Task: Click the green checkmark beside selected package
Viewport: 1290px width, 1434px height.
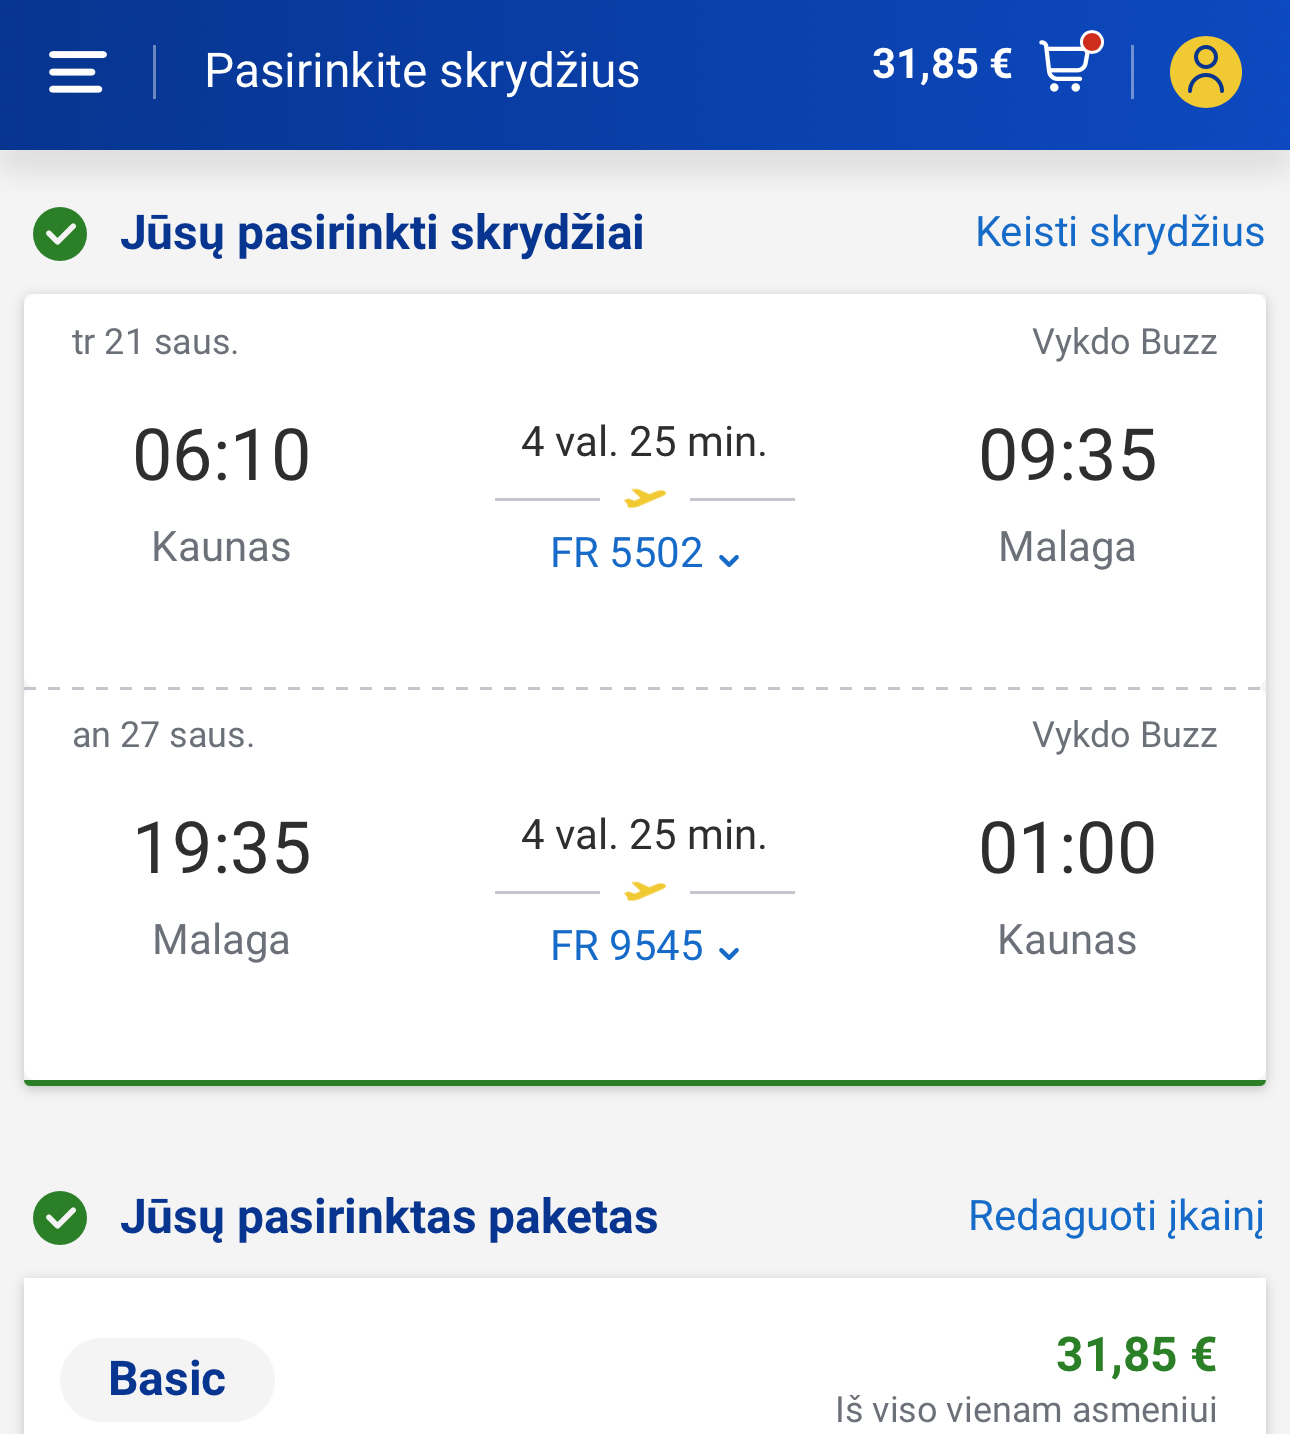Action: (60, 1218)
